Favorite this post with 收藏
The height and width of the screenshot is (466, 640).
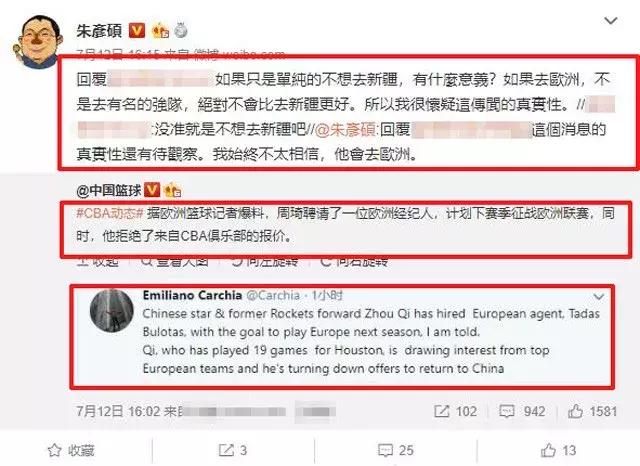pos(71,450)
